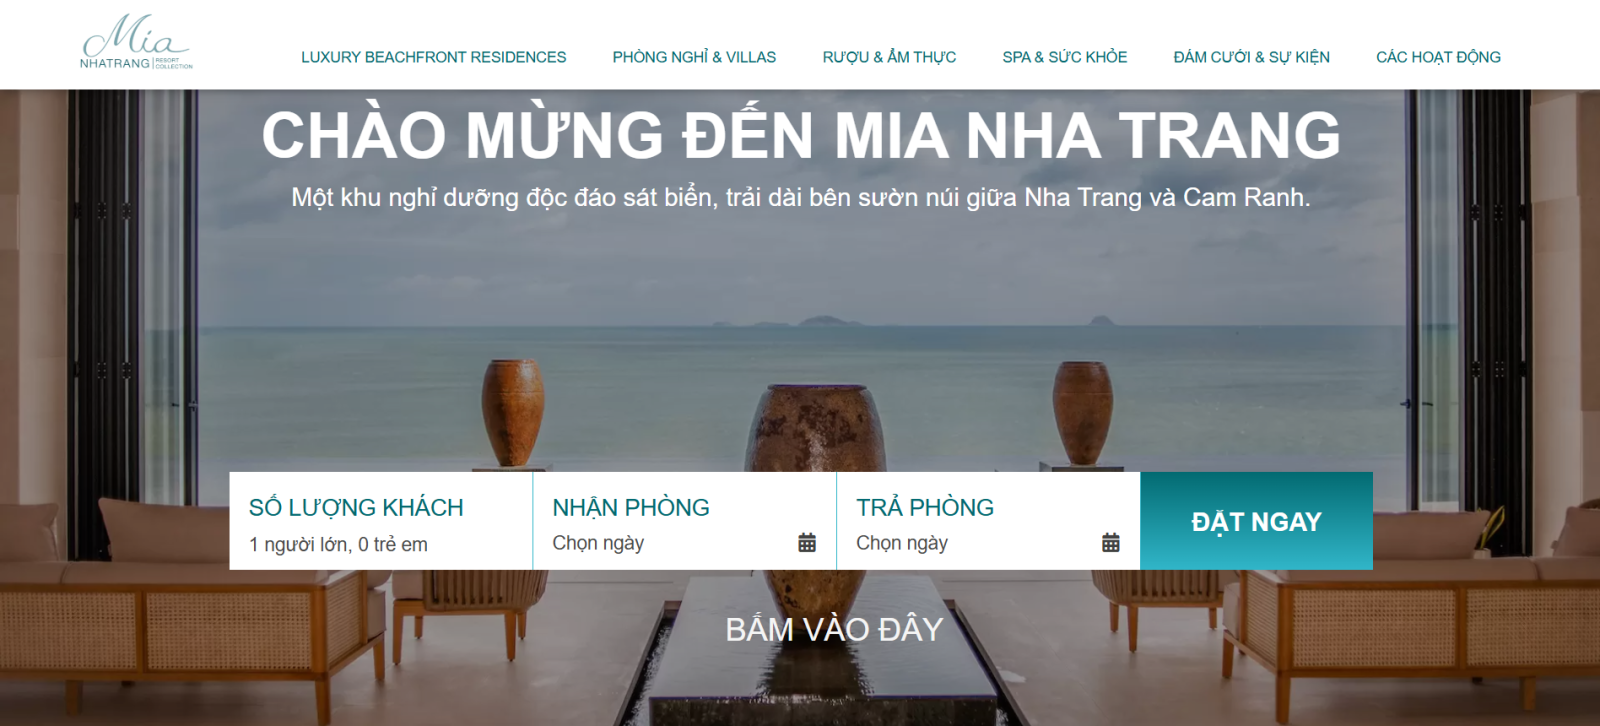Click the Số Lượng Khách label
This screenshot has height=726, width=1600.
[356, 507]
